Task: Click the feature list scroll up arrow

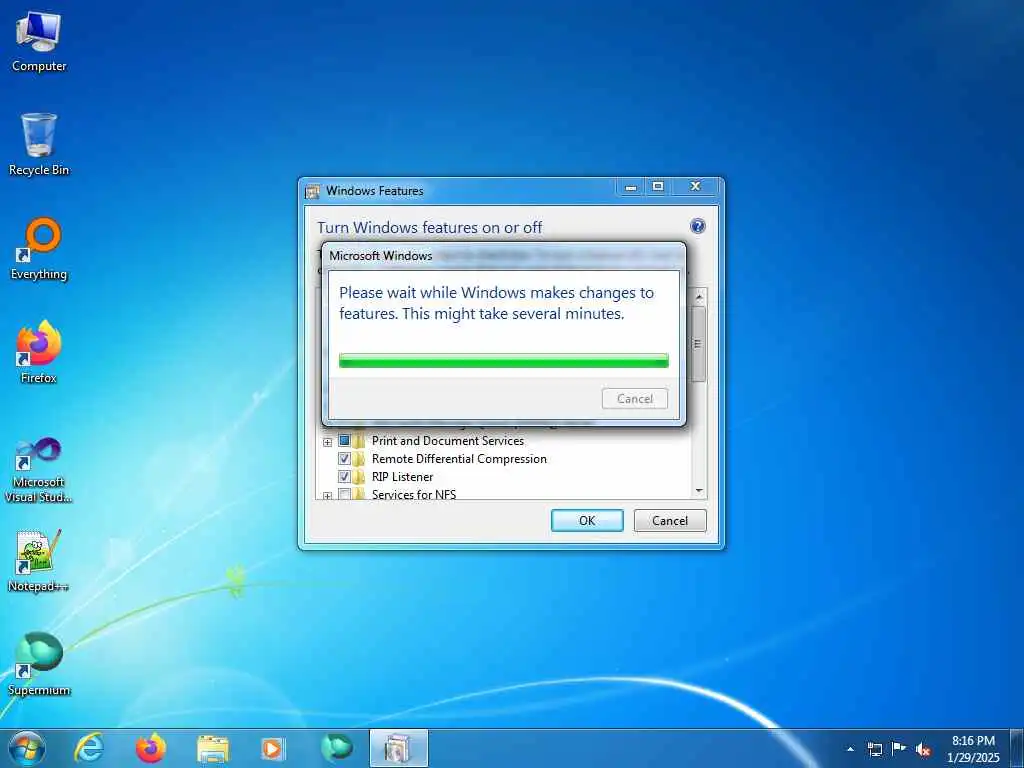Action: tap(699, 297)
